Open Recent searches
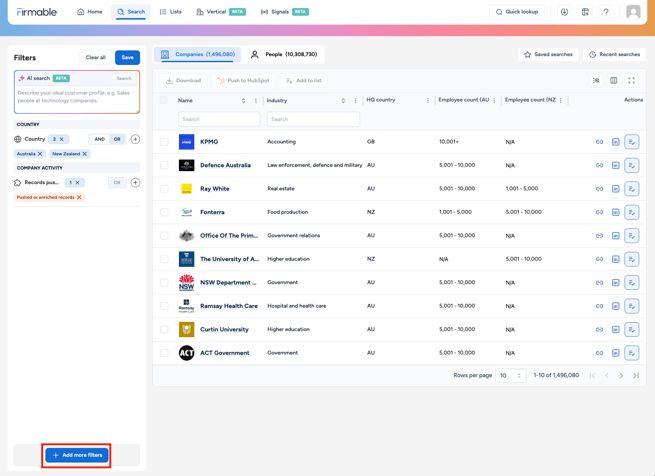Screen dimensions: 655x476 (x=614, y=54)
